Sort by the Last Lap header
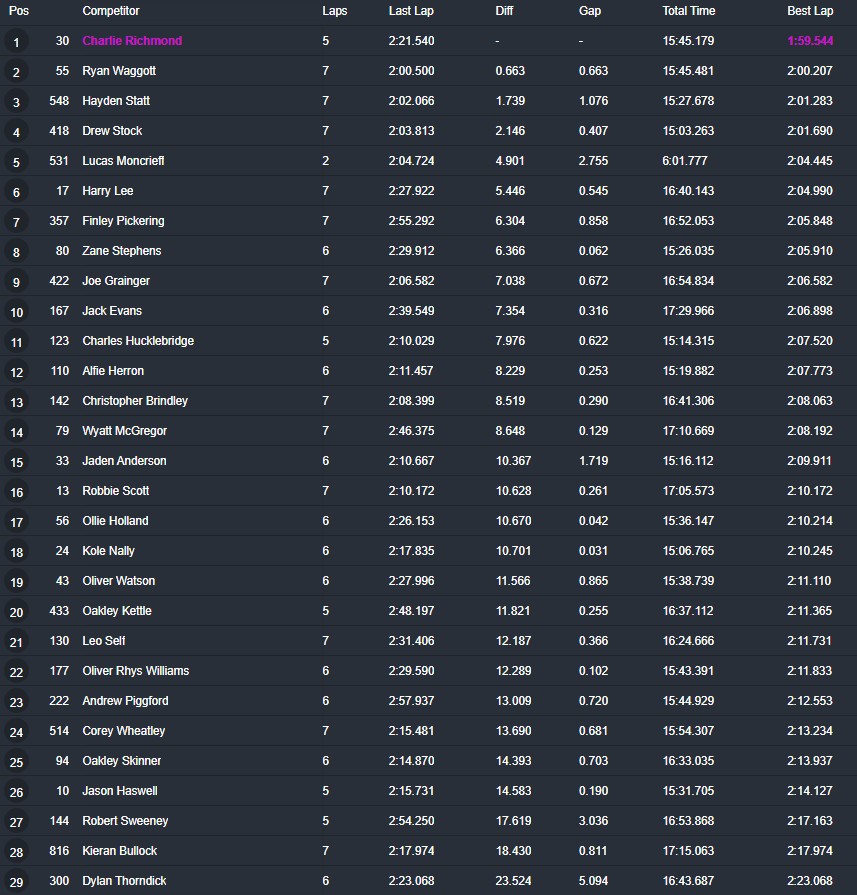 [411, 11]
